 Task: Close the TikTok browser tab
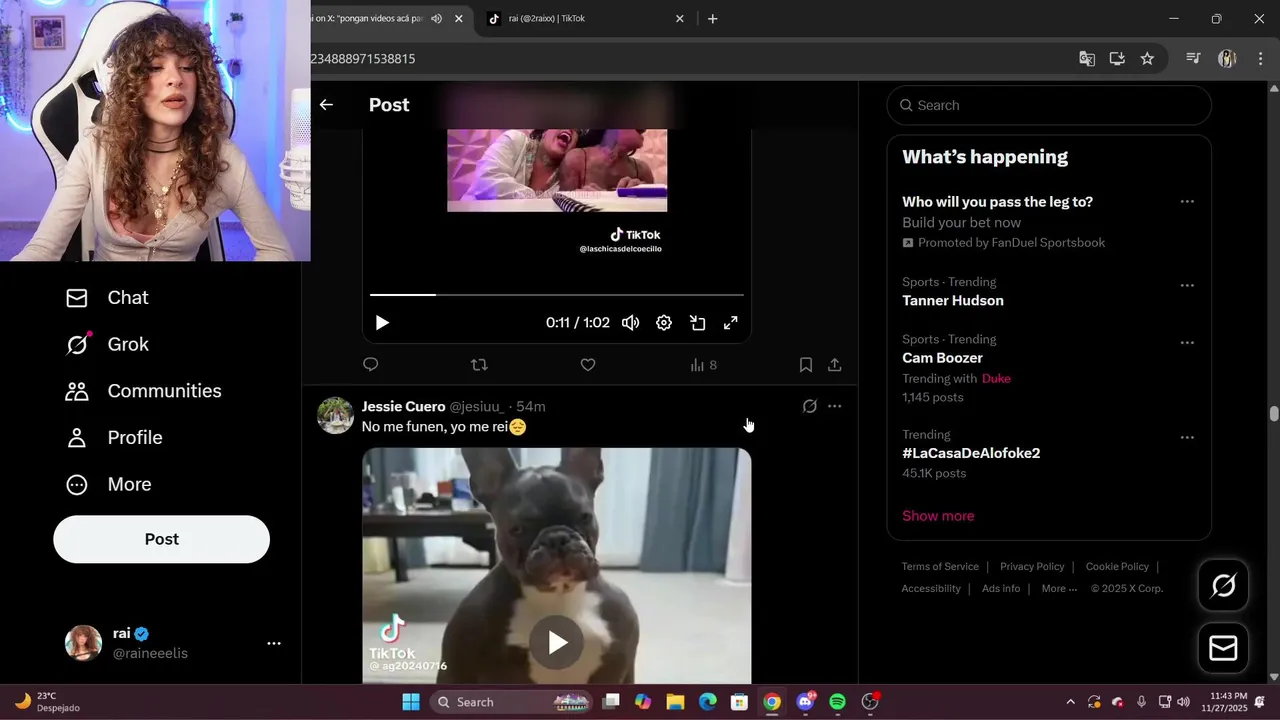click(x=680, y=18)
